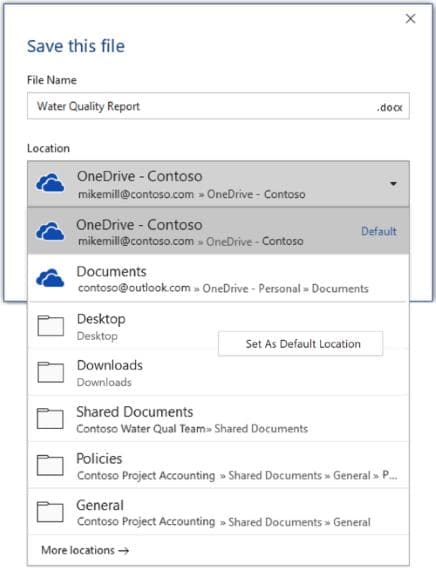The height and width of the screenshot is (572, 436).
Task: Click the Contoso Water Qual Team path text
Action: [192, 429]
